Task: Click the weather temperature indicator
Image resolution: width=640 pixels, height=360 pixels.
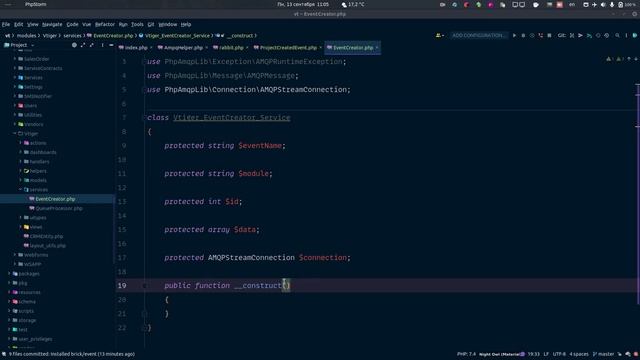Action: coord(353,4)
